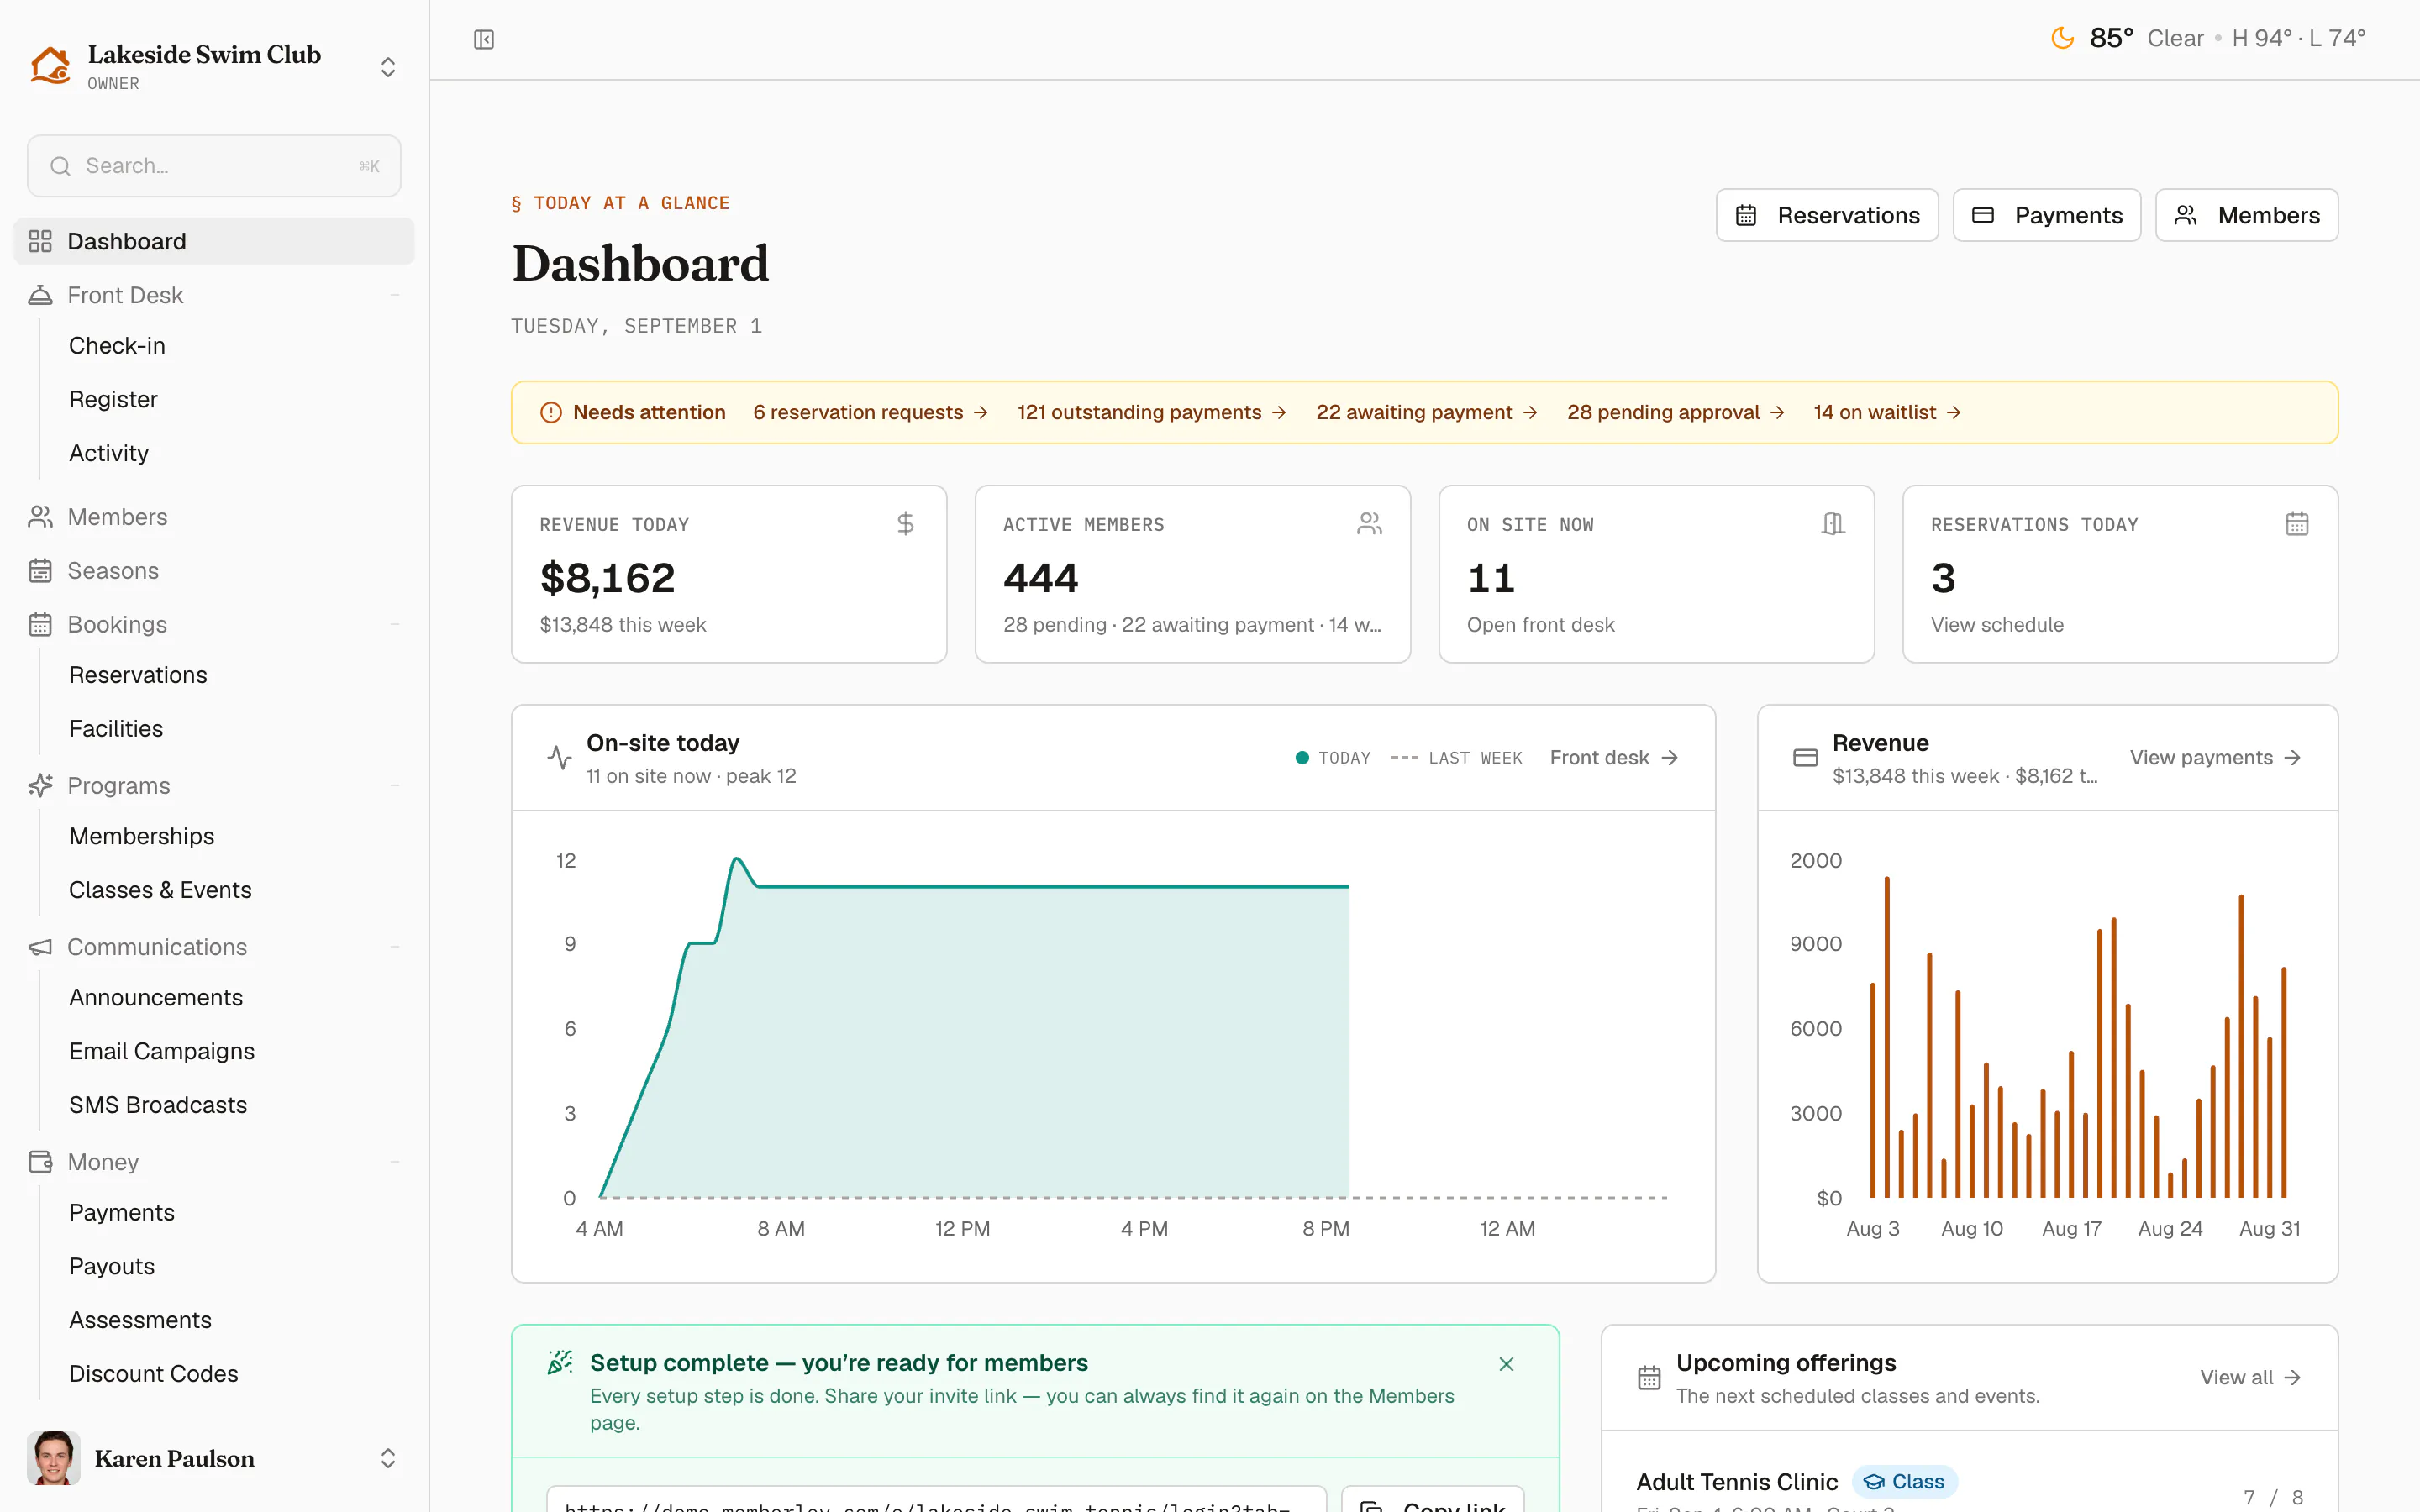Collapse the Programs section
Screen dimensions: 2420x1512
click(x=395, y=786)
